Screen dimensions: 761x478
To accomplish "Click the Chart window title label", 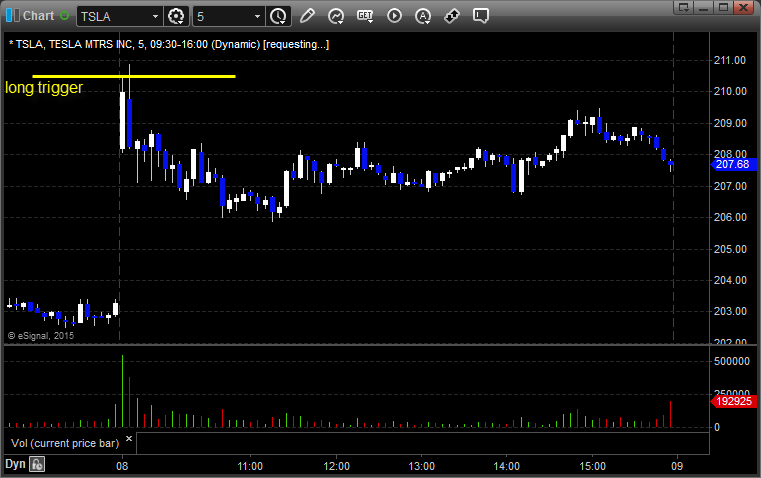I will (38, 16).
